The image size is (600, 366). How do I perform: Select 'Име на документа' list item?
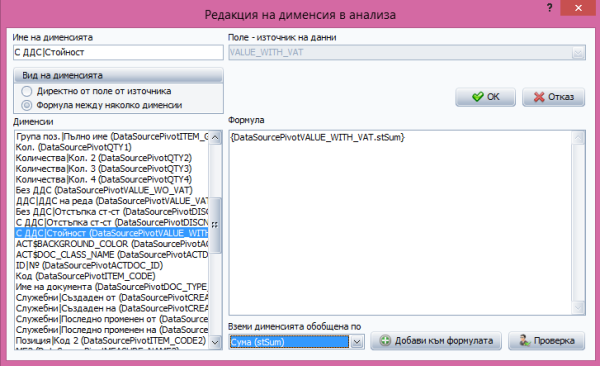(112, 287)
